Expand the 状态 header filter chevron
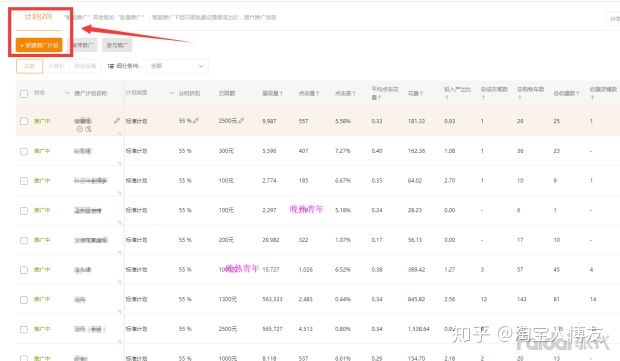 pos(67,93)
